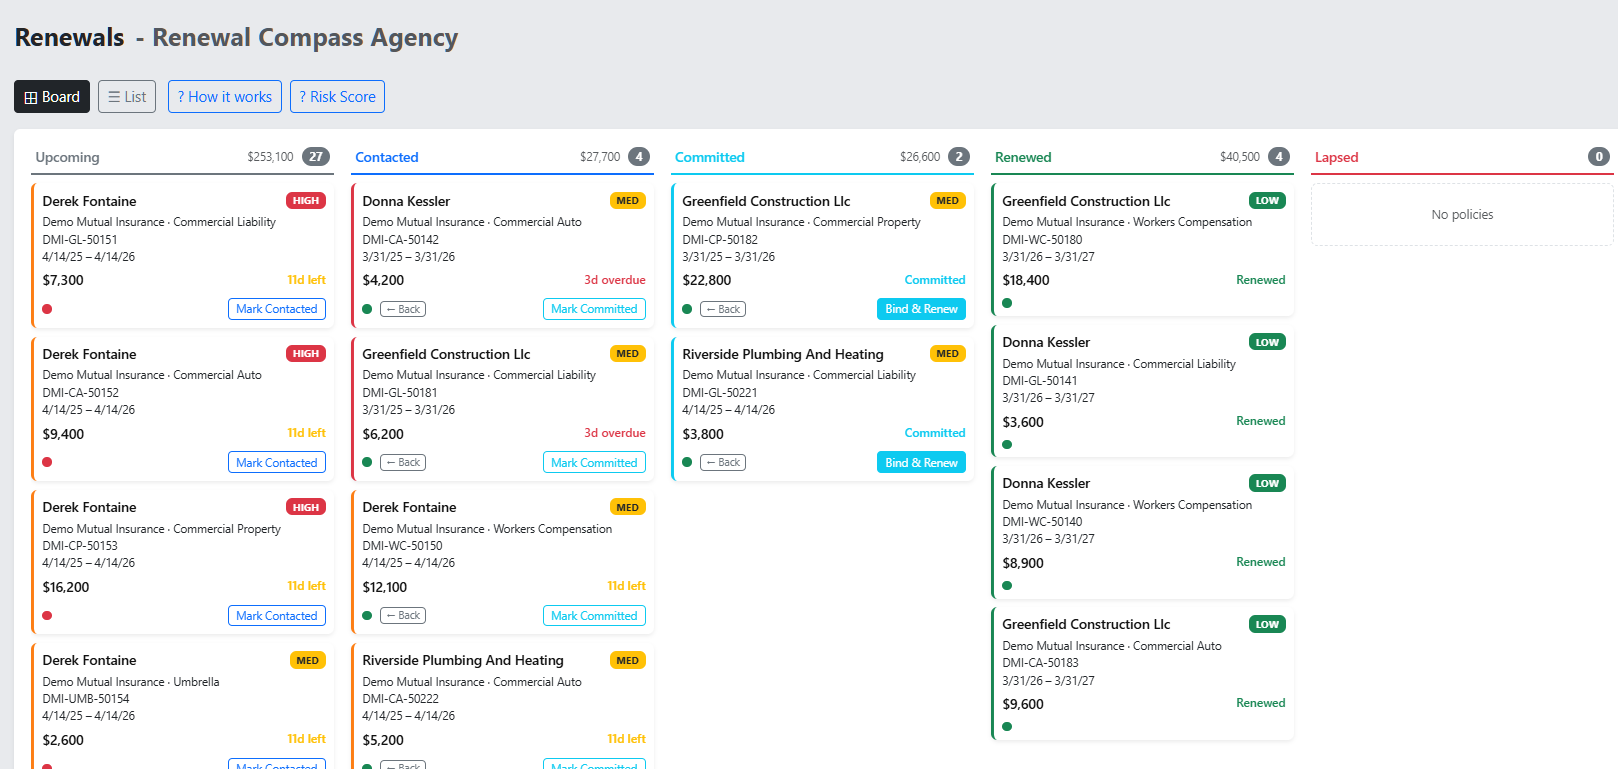The height and width of the screenshot is (769, 1618).
Task: Move policy DMI-GL-50221 back a stage
Action: (723, 462)
